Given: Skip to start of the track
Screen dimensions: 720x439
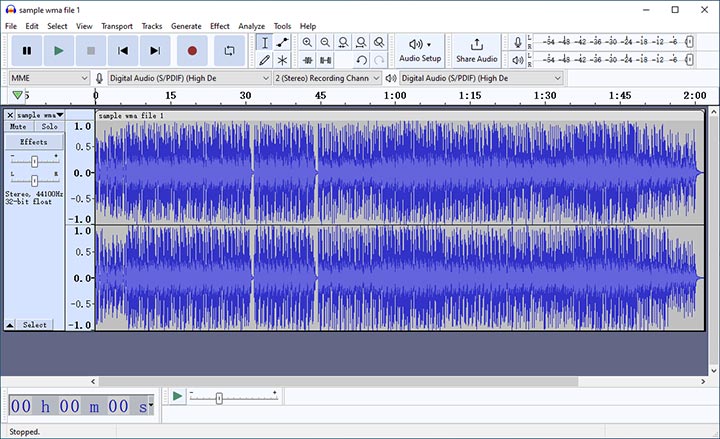Looking at the screenshot, I should [123, 50].
